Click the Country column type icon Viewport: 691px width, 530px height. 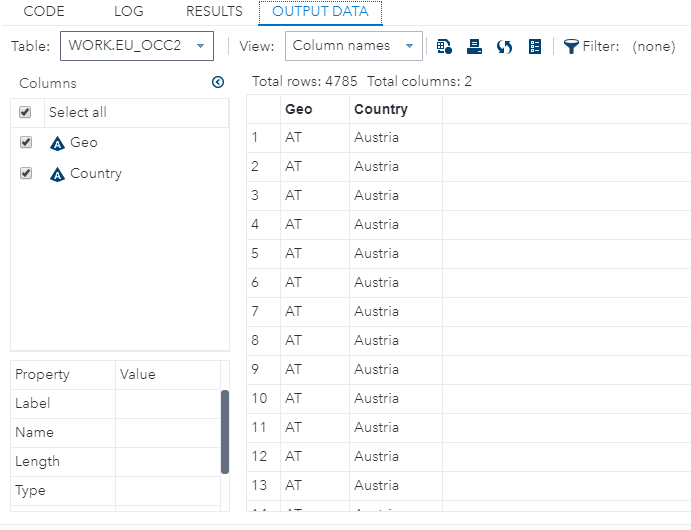tap(57, 174)
